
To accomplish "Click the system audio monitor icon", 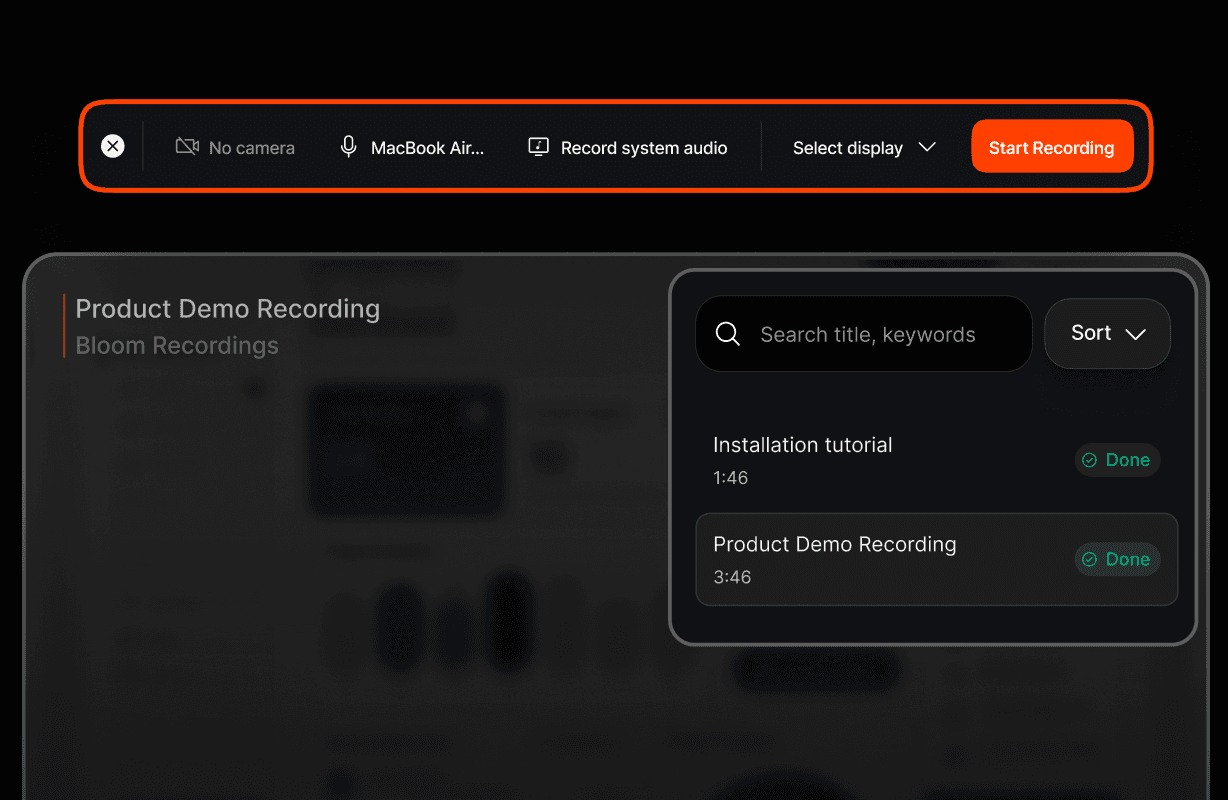I will click(538, 147).
